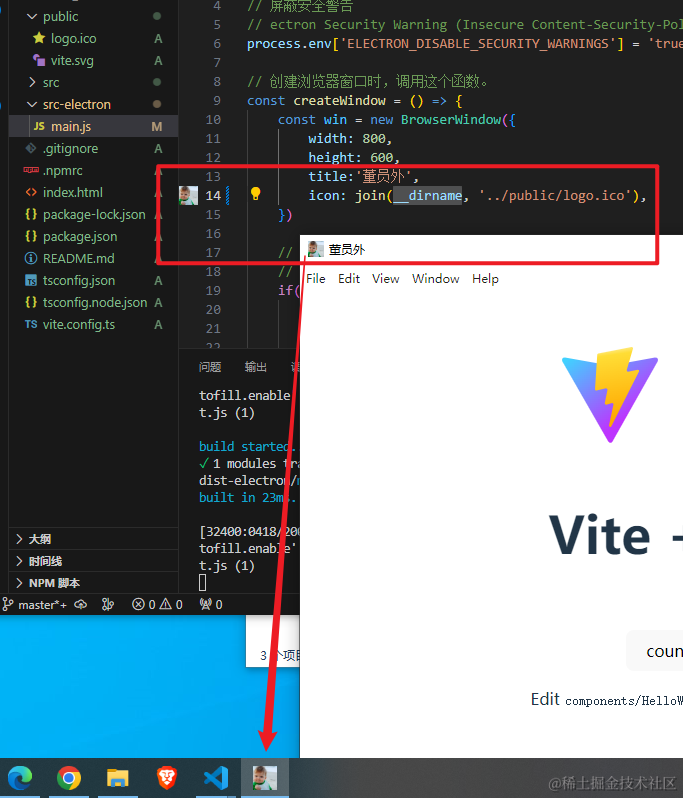
Task: Click the git branch master indicator
Action: [x=35, y=605]
